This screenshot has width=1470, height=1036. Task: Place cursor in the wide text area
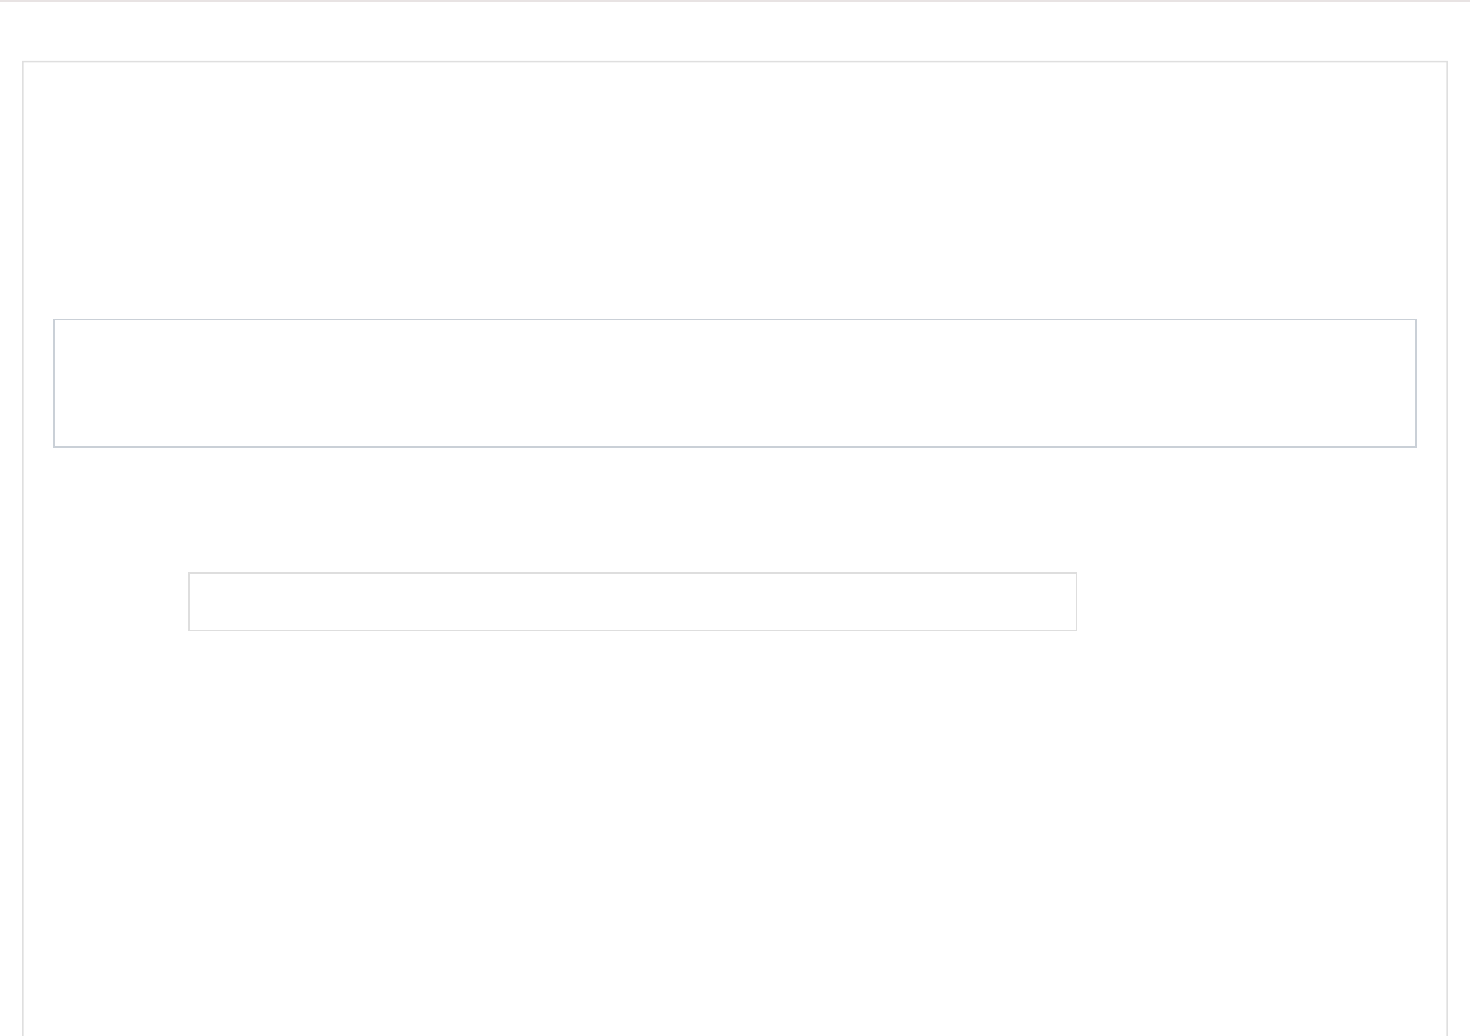[735, 383]
